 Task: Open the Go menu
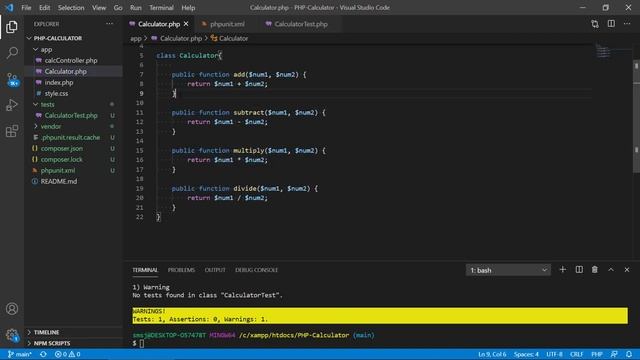click(x=118, y=8)
